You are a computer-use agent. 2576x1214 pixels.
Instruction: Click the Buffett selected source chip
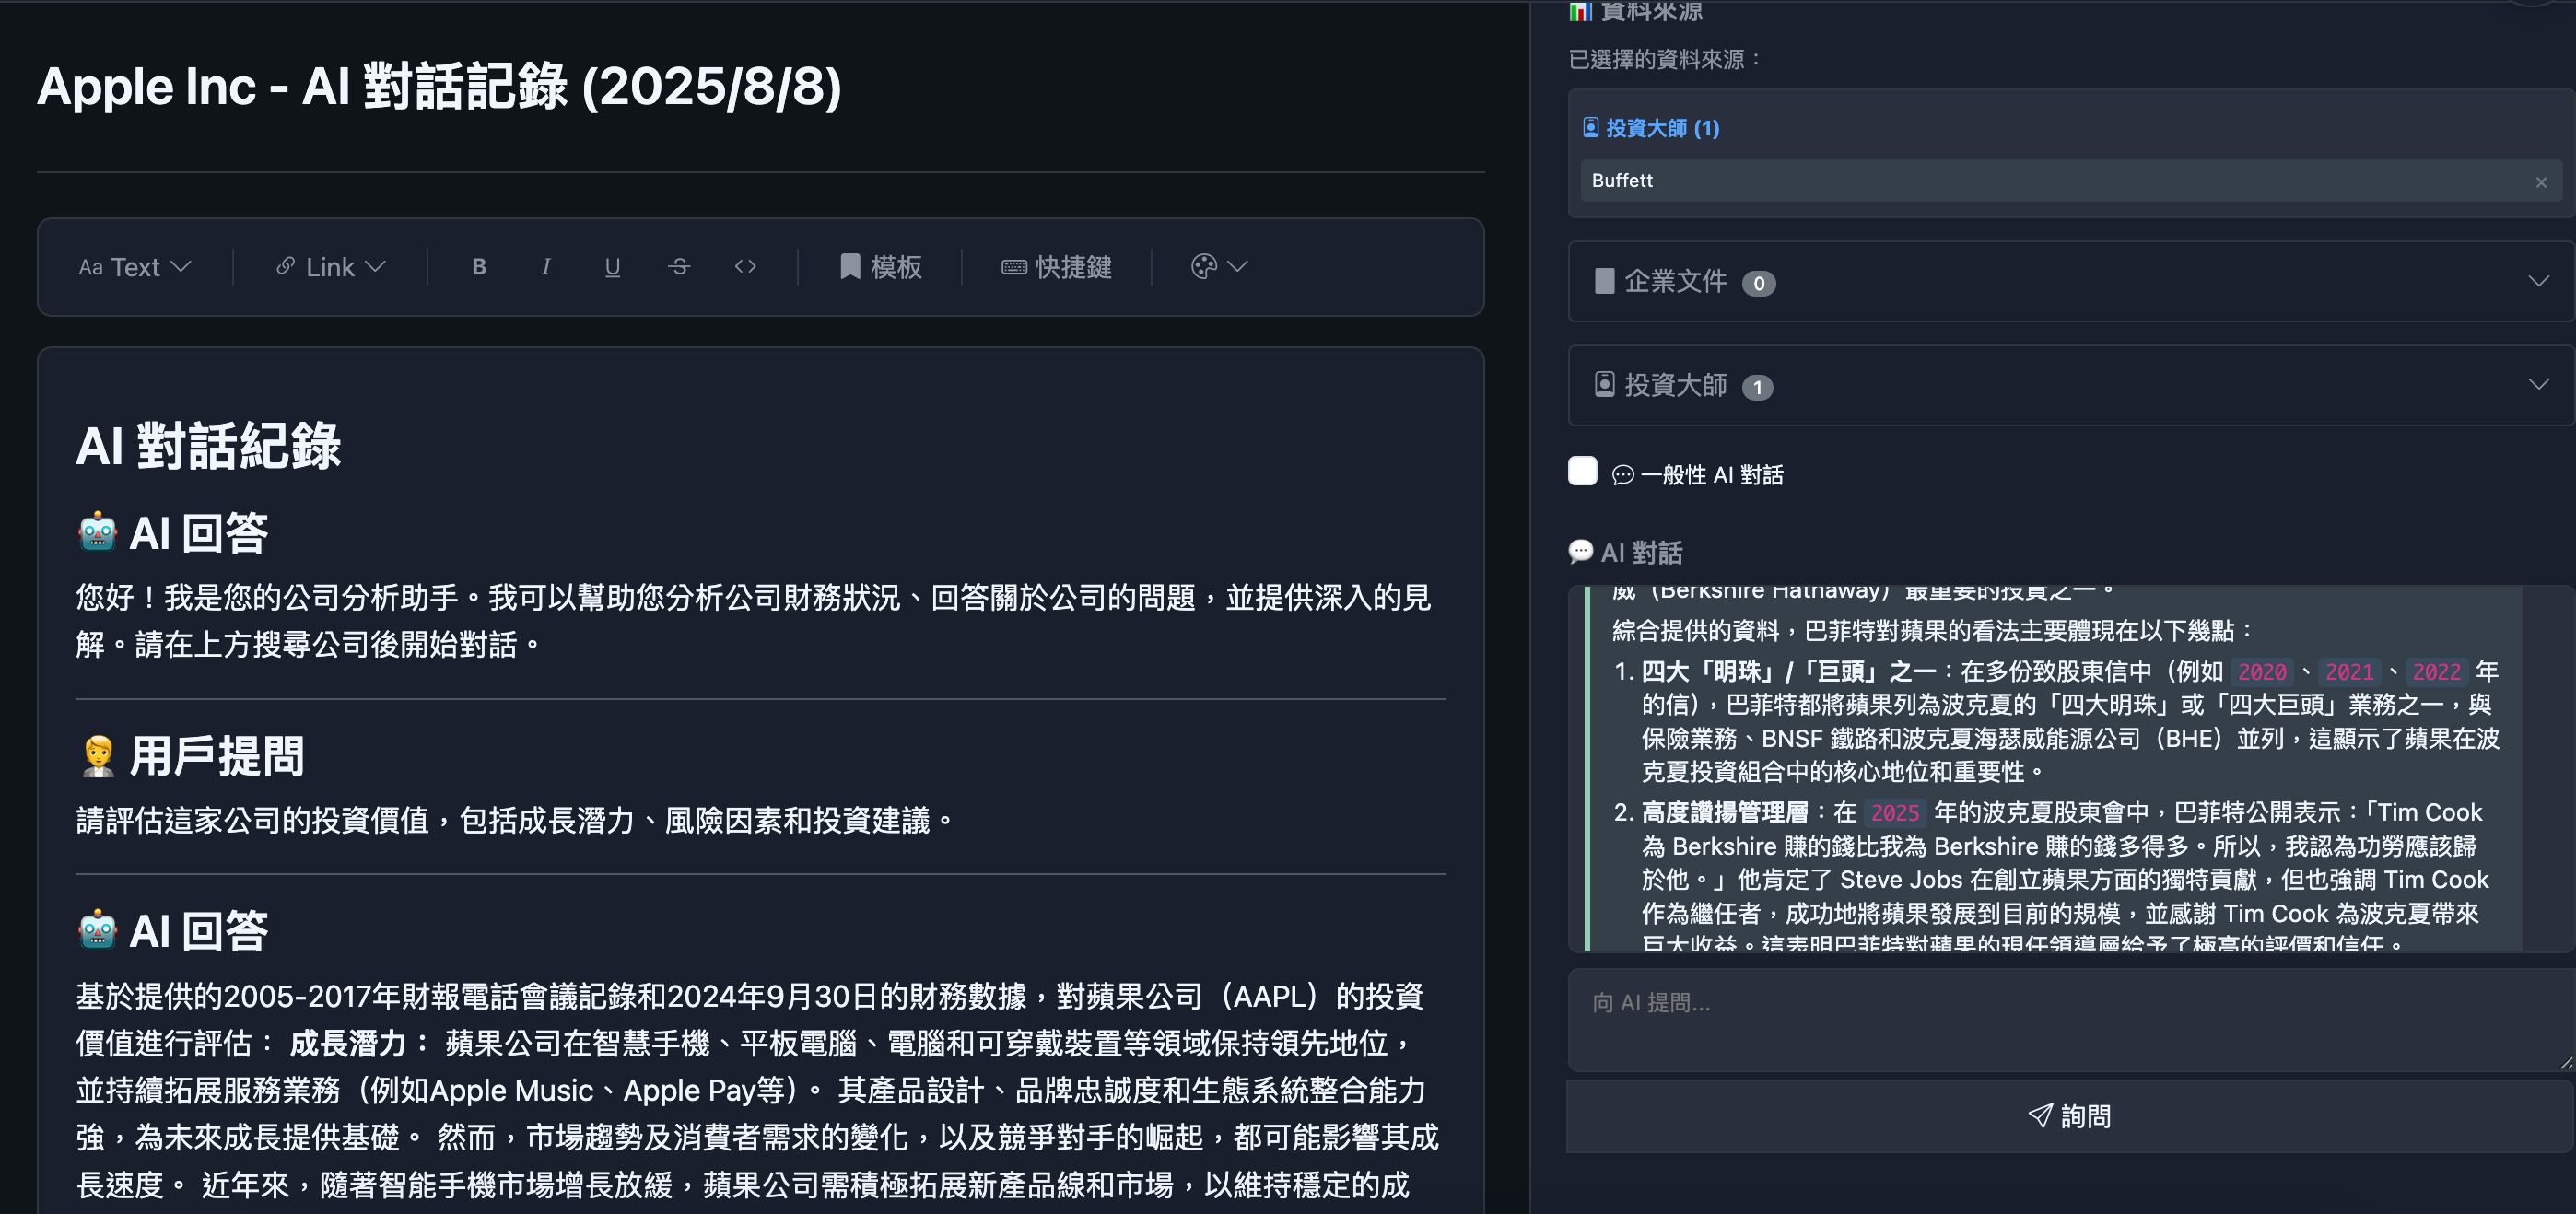tap(1622, 181)
